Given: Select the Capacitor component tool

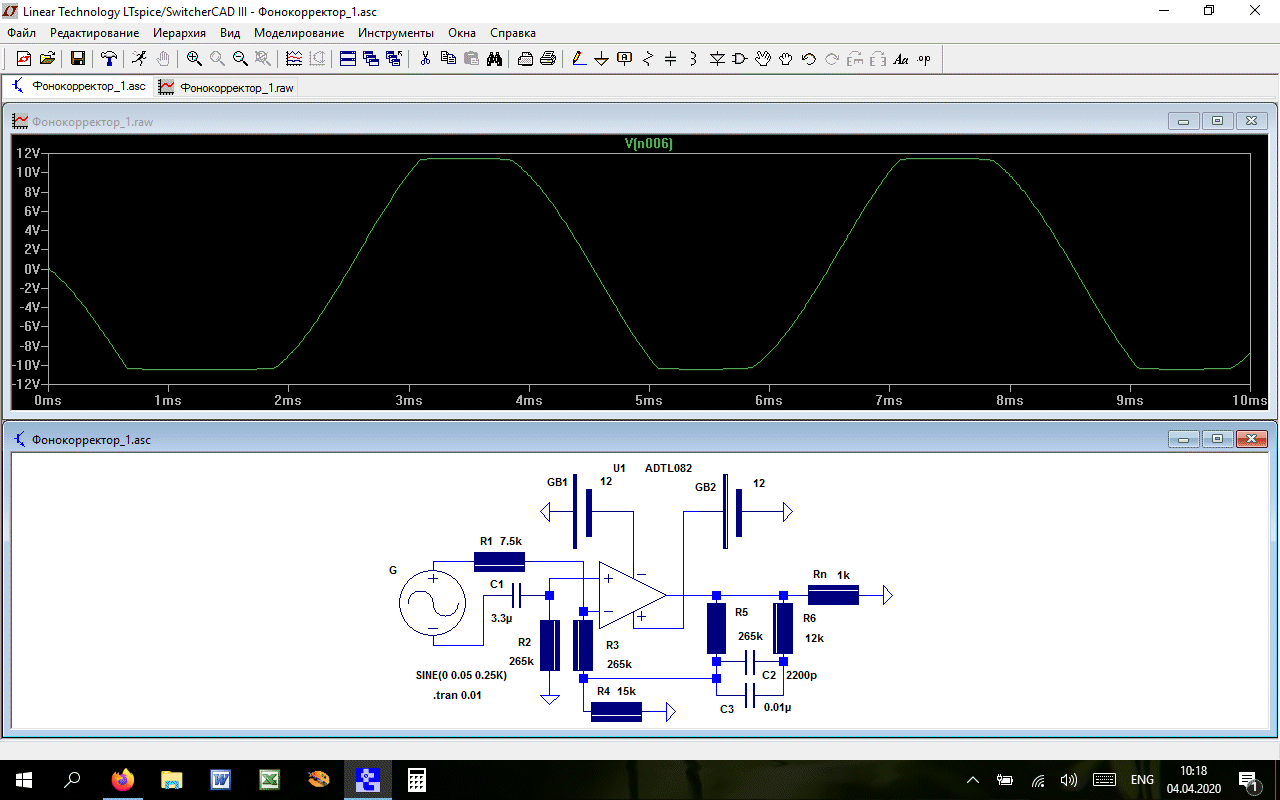Looking at the screenshot, I should pyautogui.click(x=671, y=59).
